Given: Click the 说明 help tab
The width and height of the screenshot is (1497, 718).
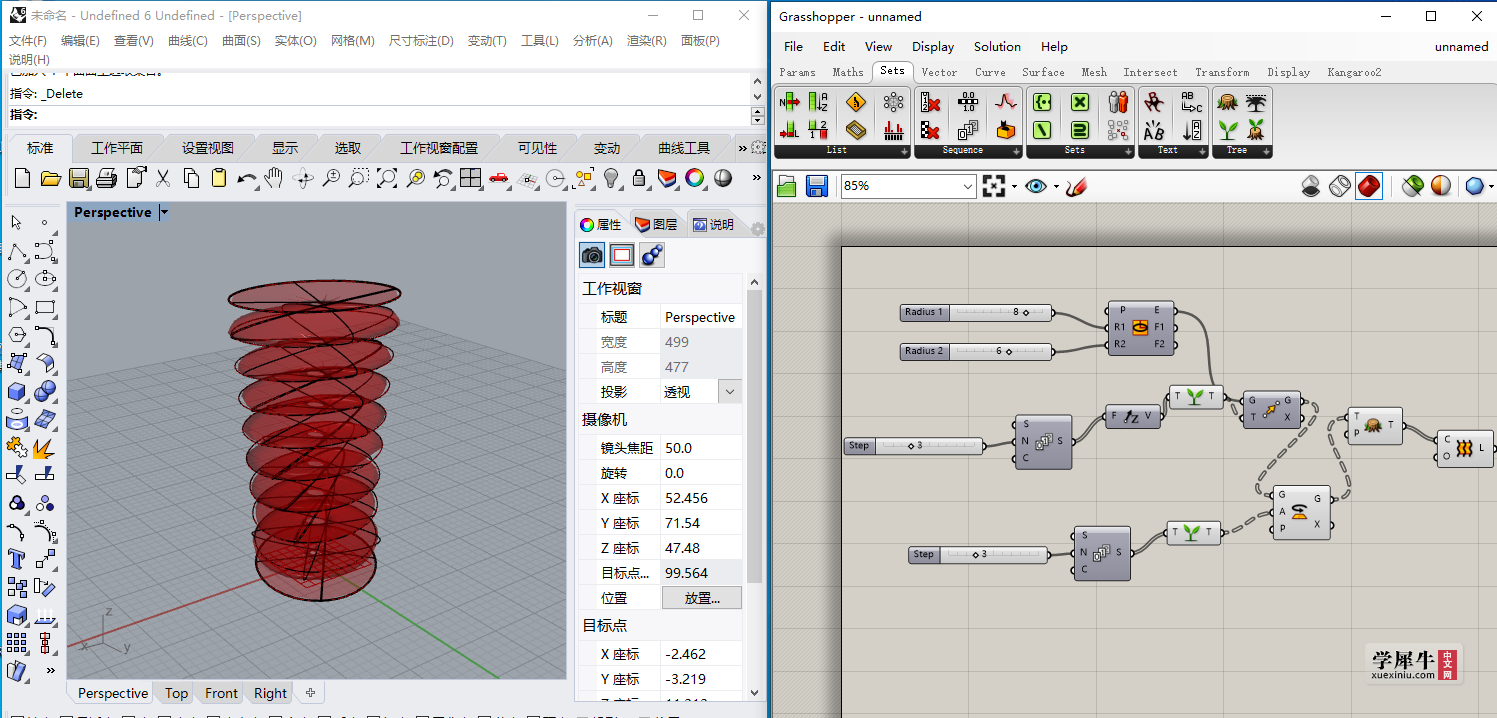Looking at the screenshot, I should coord(713,224).
